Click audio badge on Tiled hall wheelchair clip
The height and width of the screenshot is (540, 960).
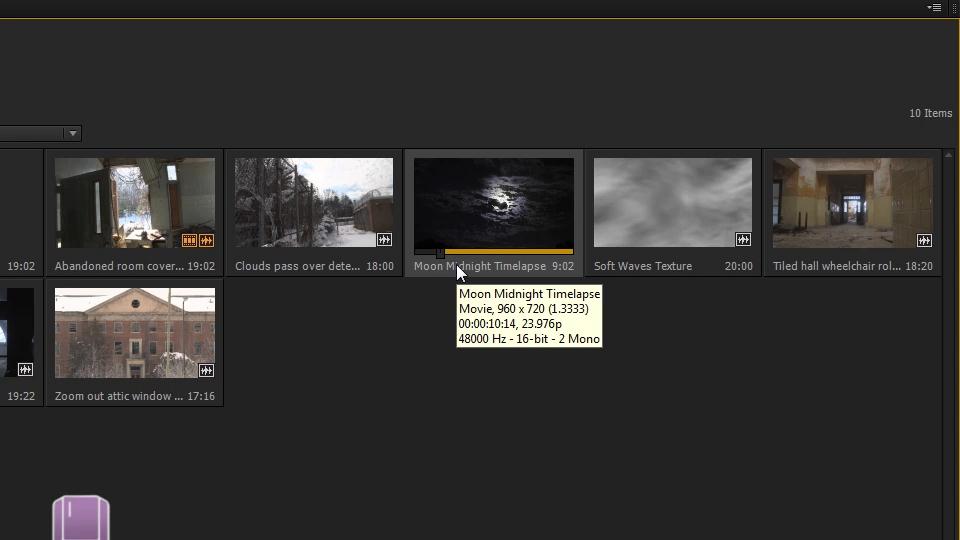[x=924, y=241]
